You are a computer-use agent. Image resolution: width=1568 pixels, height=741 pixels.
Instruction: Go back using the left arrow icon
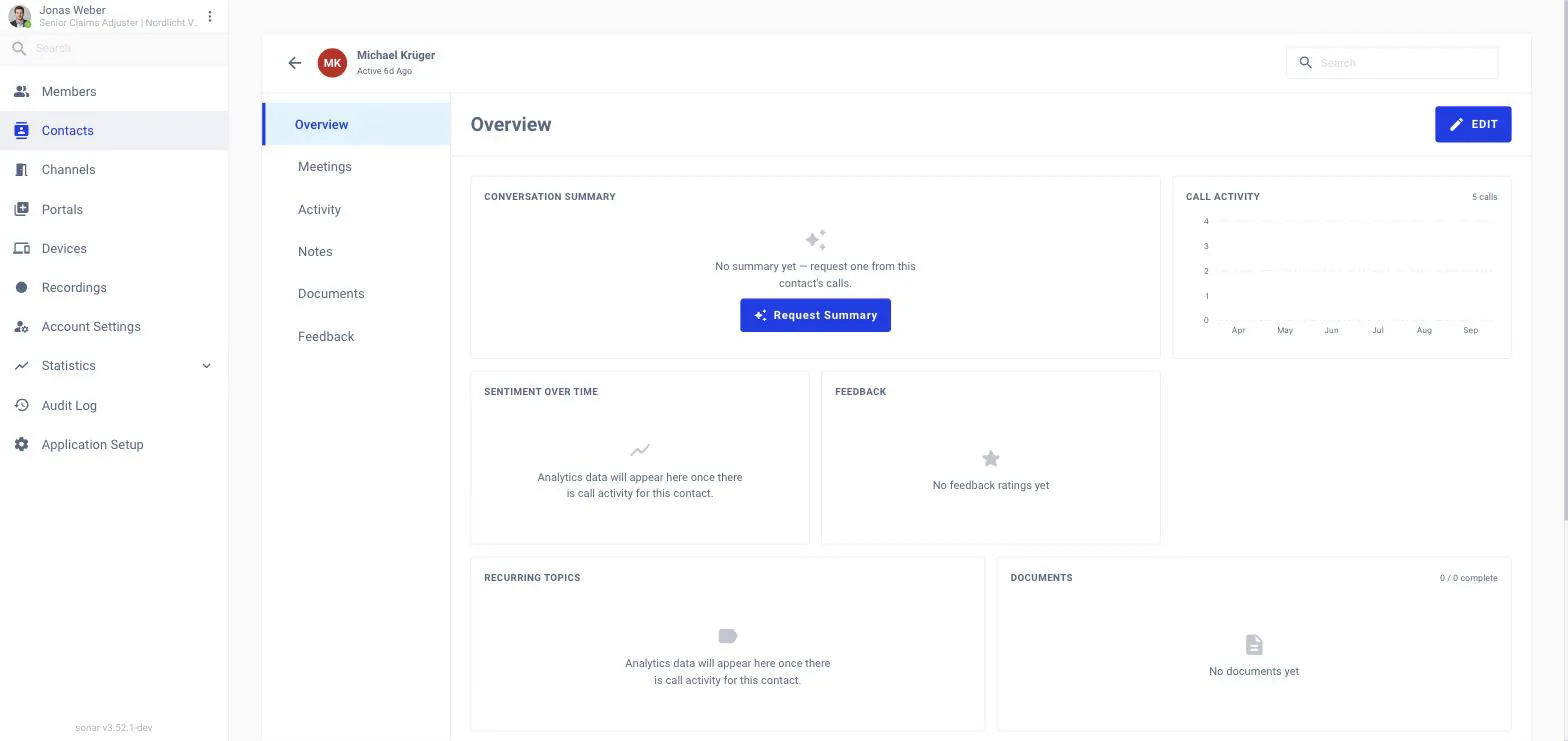click(294, 63)
